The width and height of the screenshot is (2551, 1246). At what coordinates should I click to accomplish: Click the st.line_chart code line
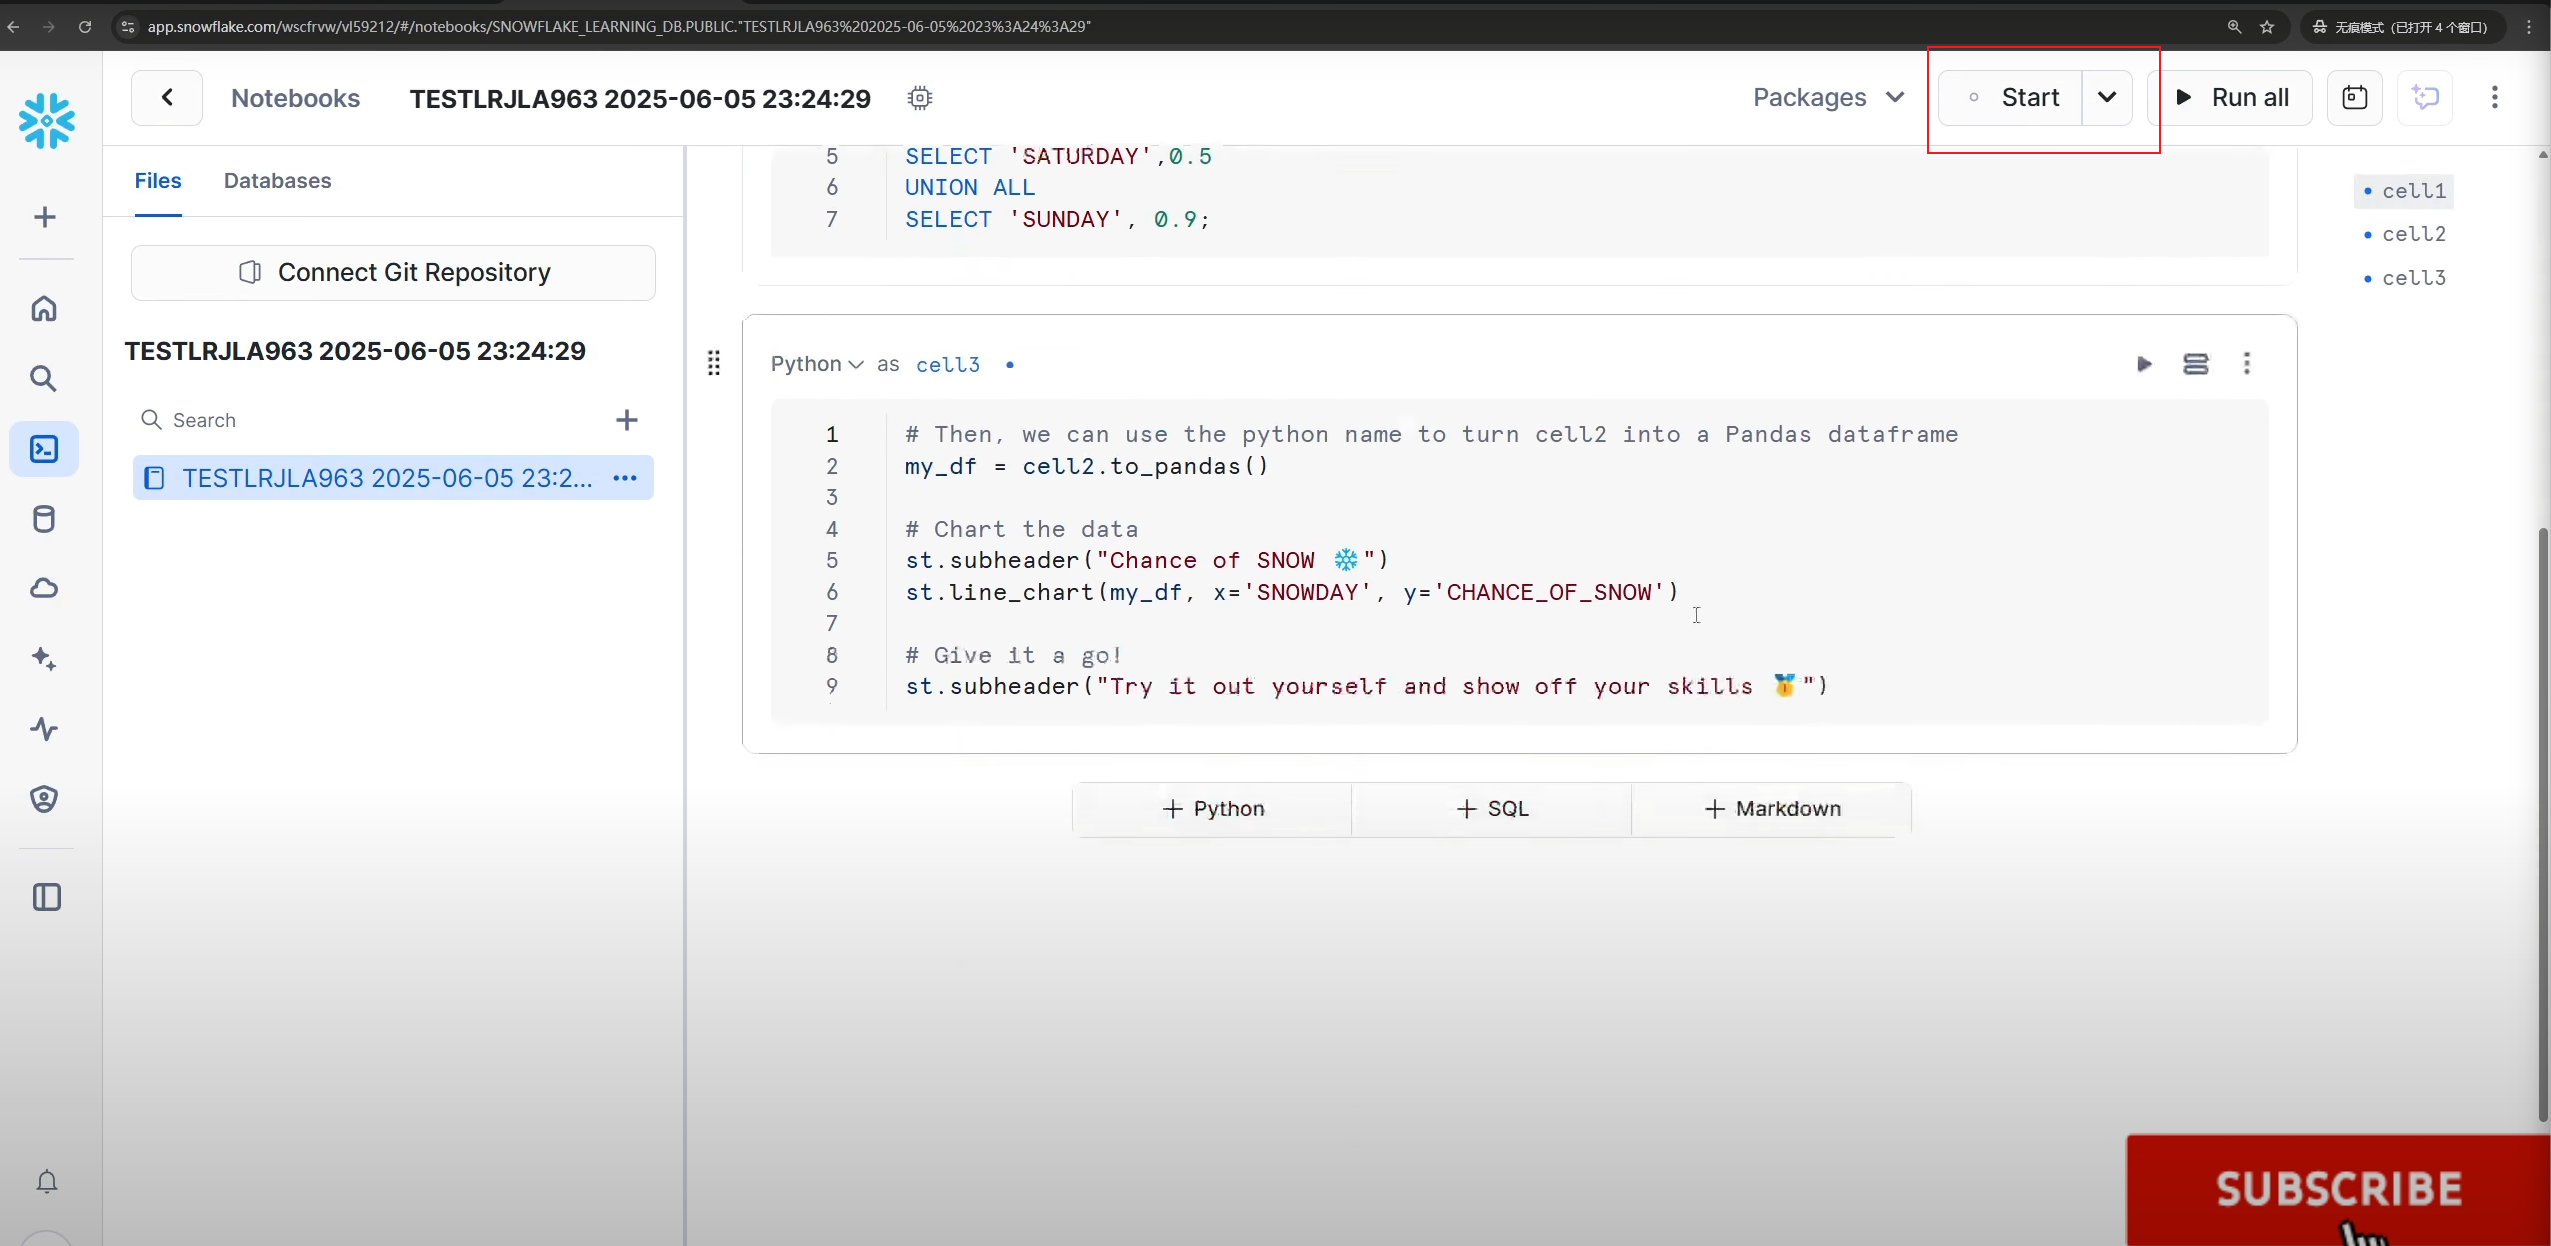(x=1291, y=592)
